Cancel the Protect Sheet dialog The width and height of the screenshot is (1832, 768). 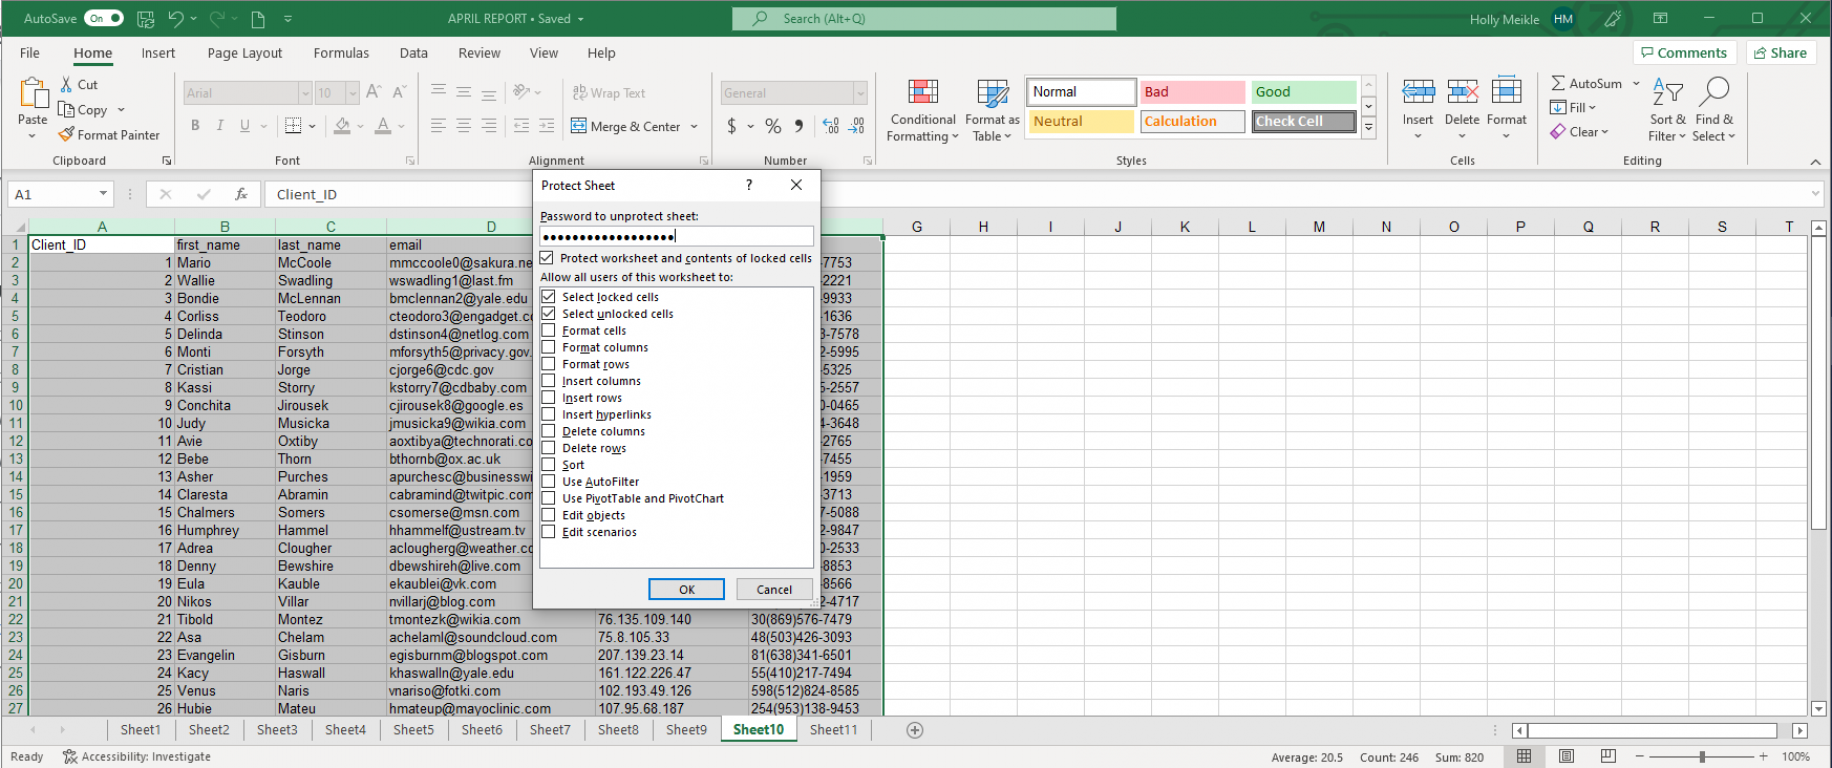(773, 589)
